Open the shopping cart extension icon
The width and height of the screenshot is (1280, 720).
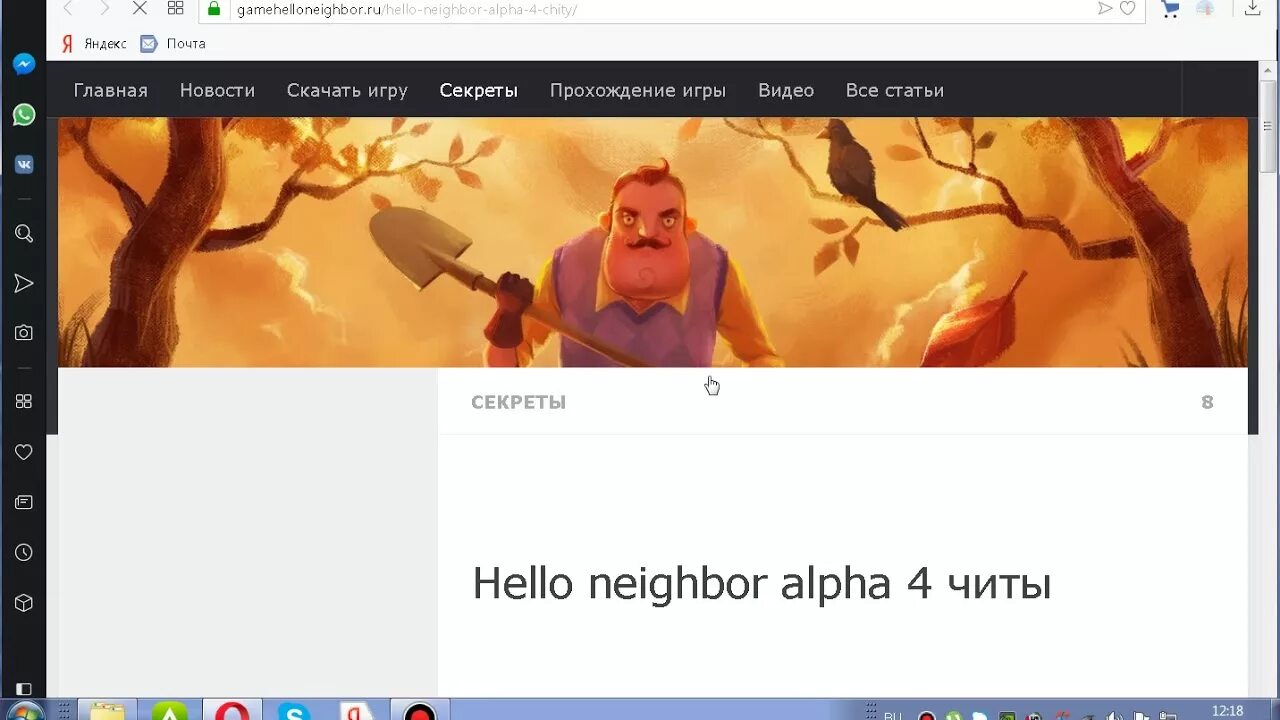click(1169, 9)
